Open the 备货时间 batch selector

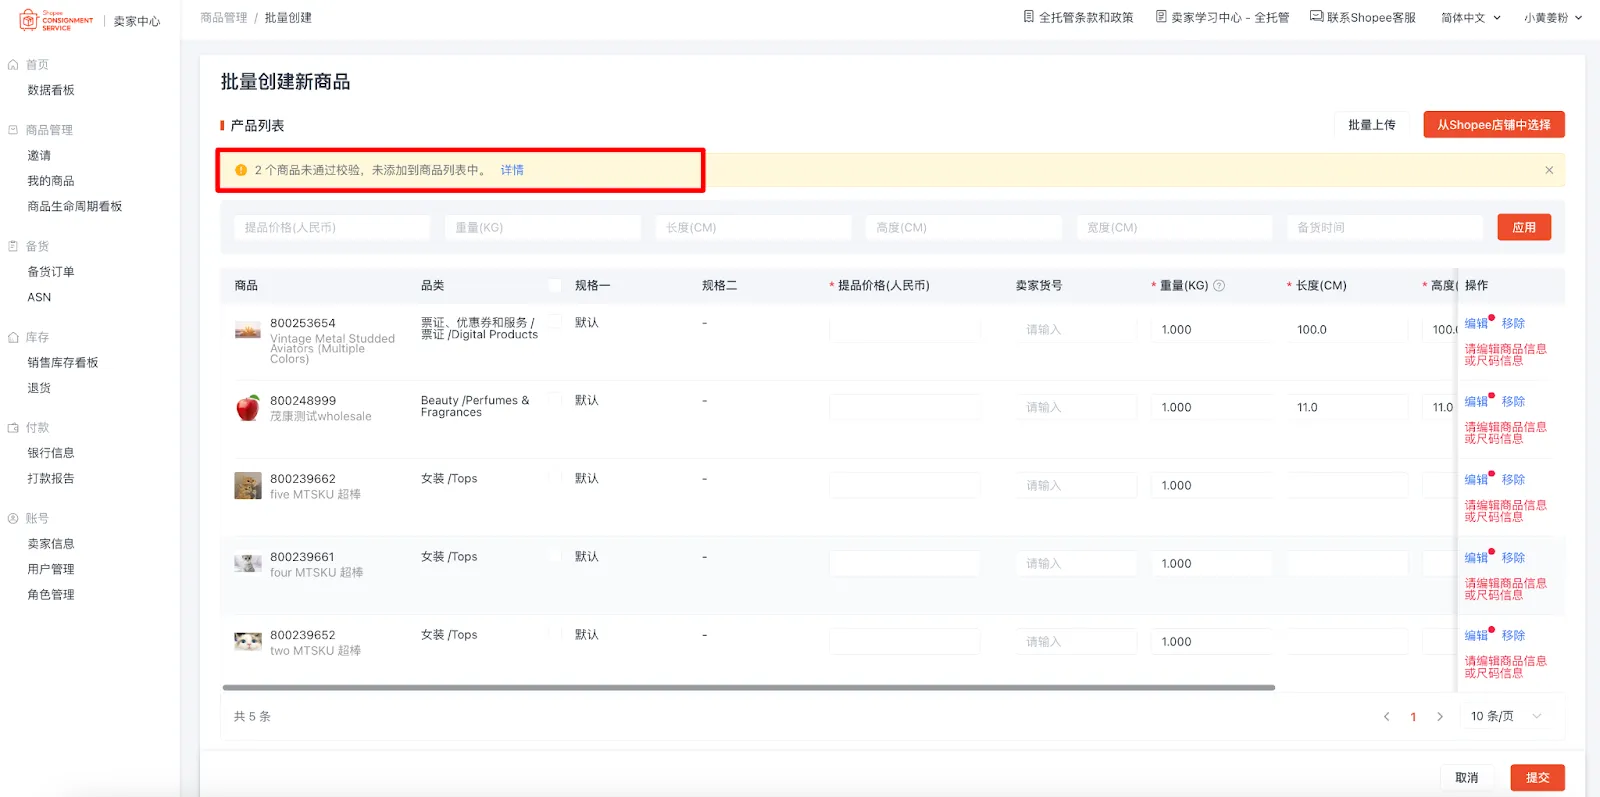1384,228
